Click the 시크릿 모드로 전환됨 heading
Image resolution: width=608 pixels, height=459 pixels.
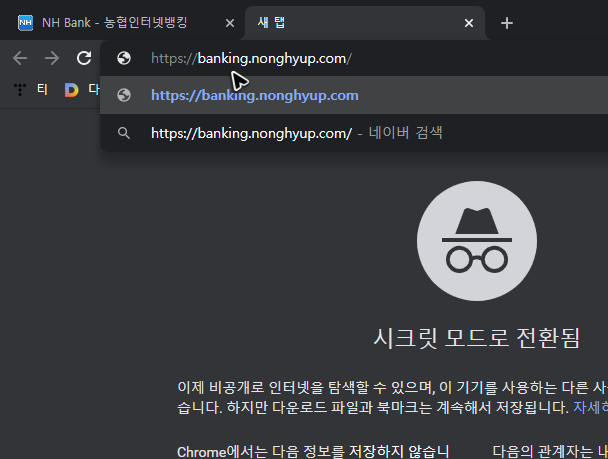[477, 338]
